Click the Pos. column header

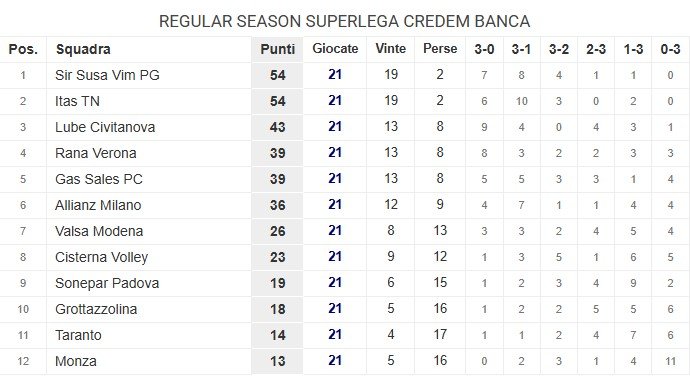point(23,49)
